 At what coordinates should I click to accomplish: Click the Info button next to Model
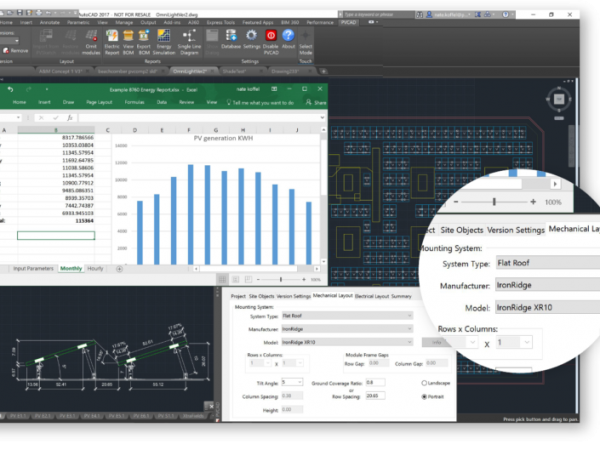click(437, 342)
